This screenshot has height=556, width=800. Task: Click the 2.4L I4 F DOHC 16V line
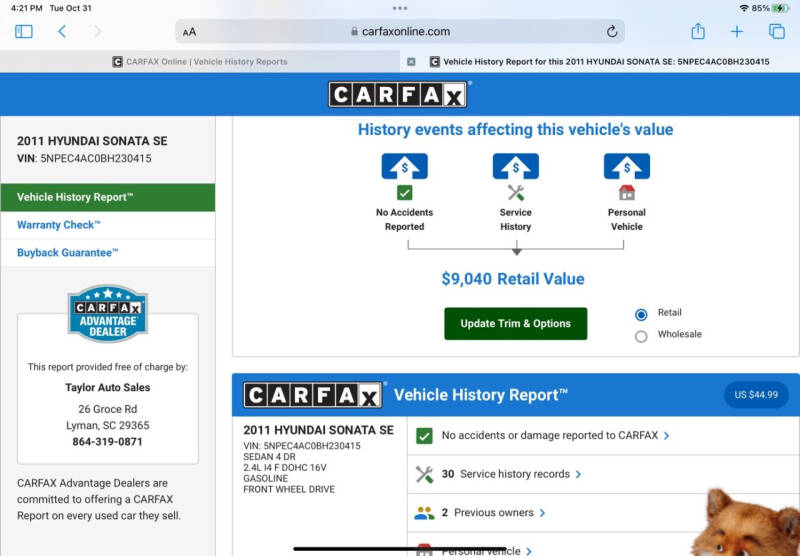pyautogui.click(x=285, y=467)
